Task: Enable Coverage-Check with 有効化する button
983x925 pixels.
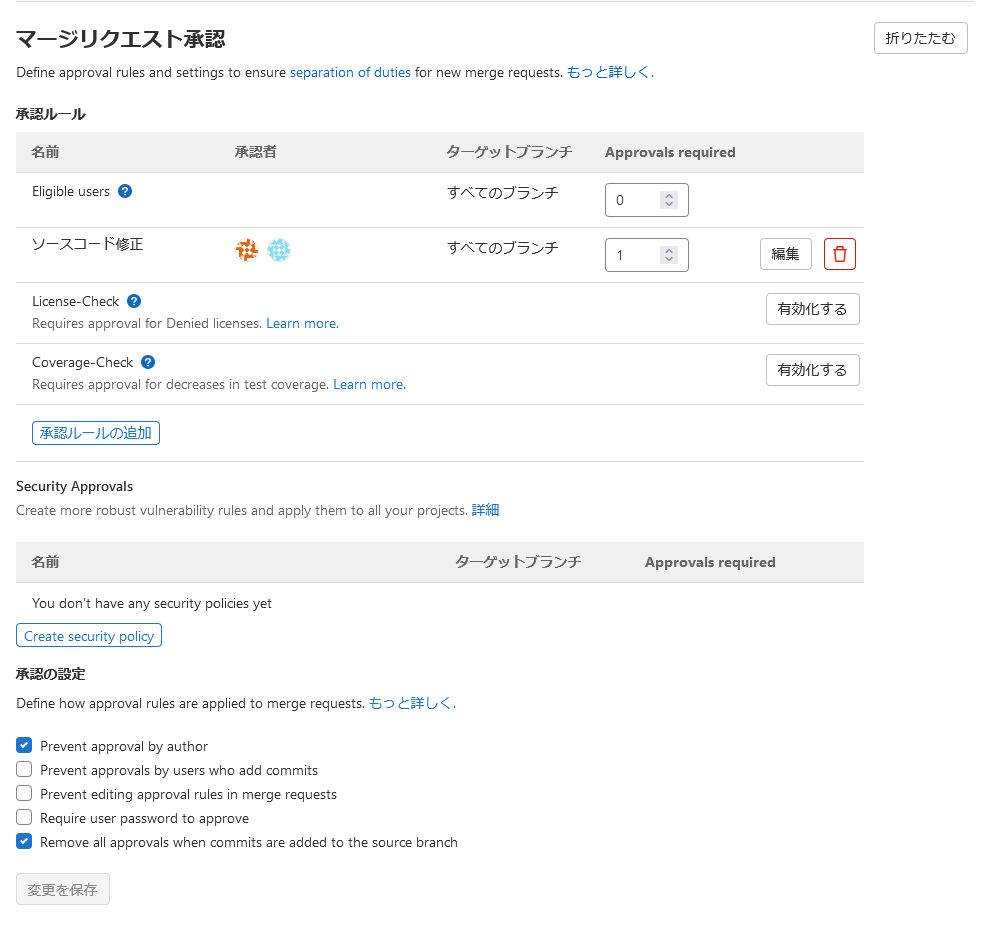Action: [x=812, y=370]
